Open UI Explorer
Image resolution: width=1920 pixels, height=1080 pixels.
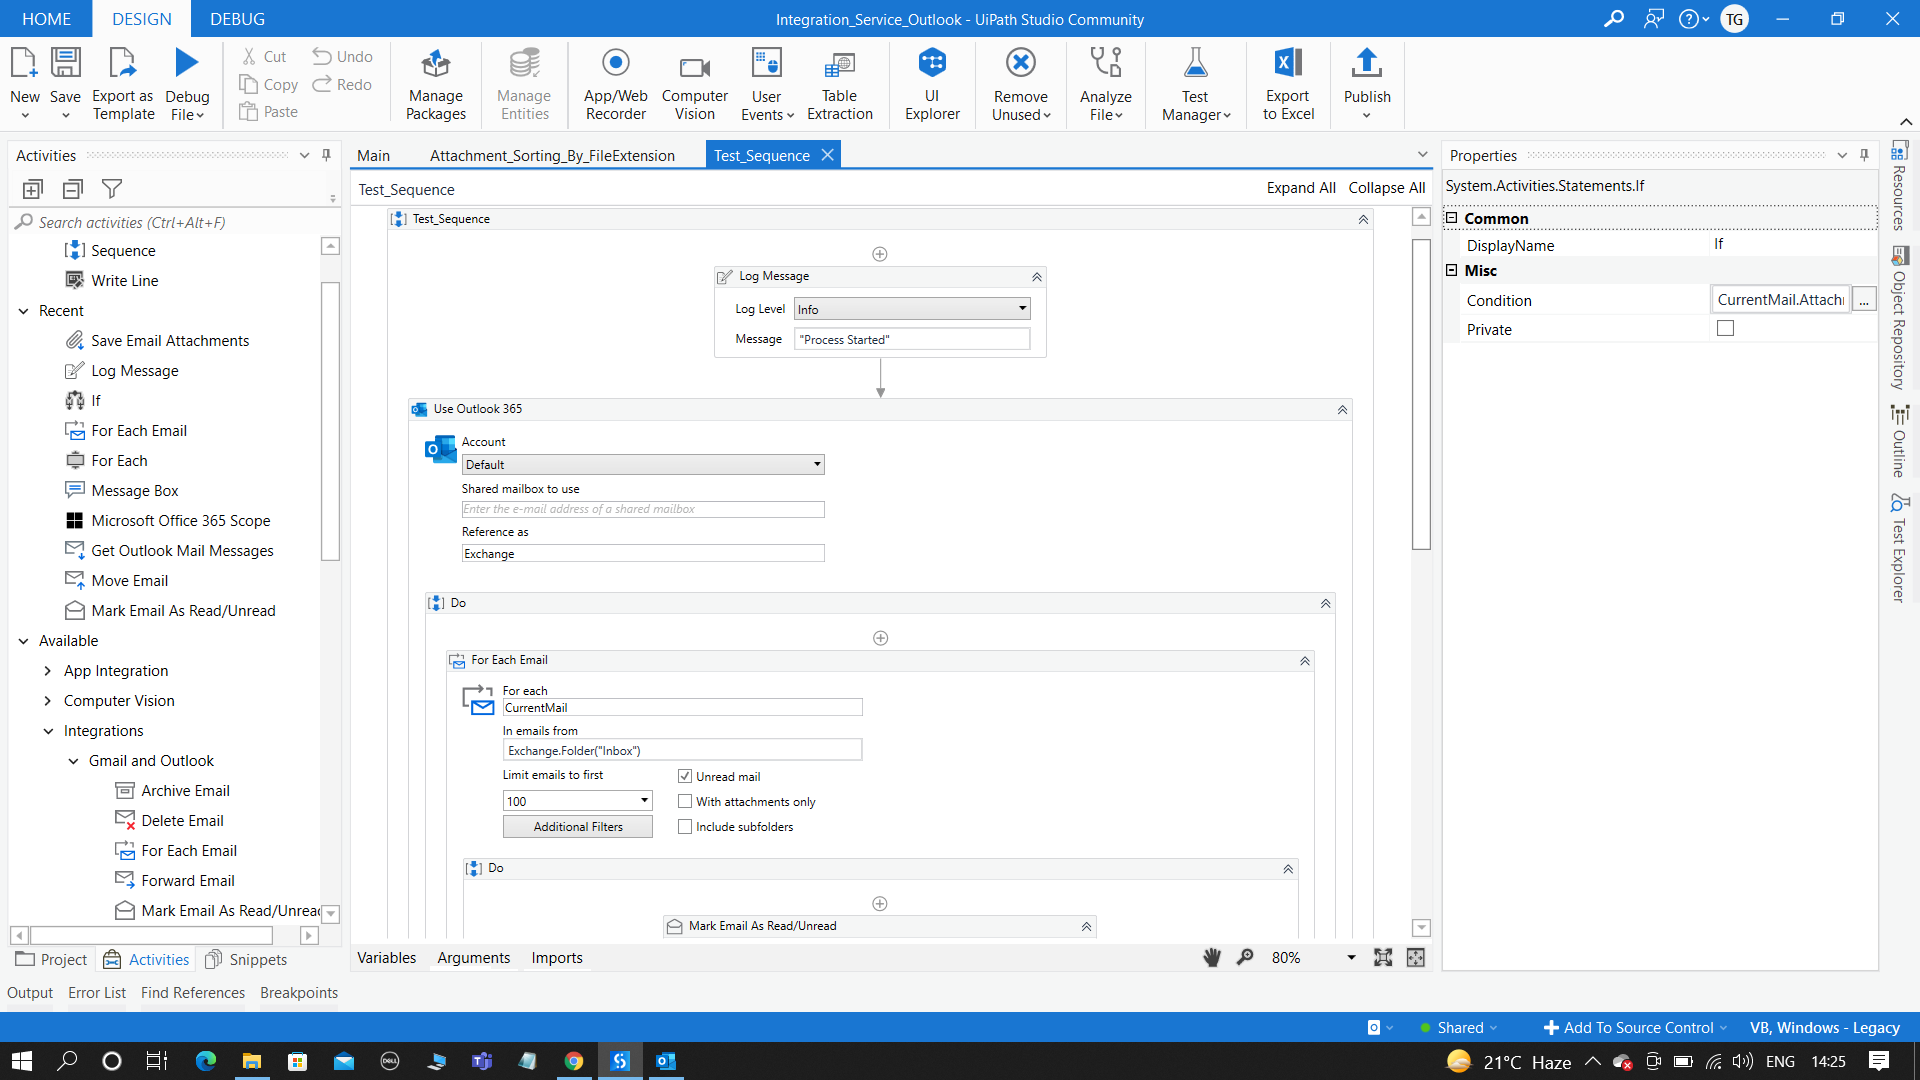coord(931,85)
